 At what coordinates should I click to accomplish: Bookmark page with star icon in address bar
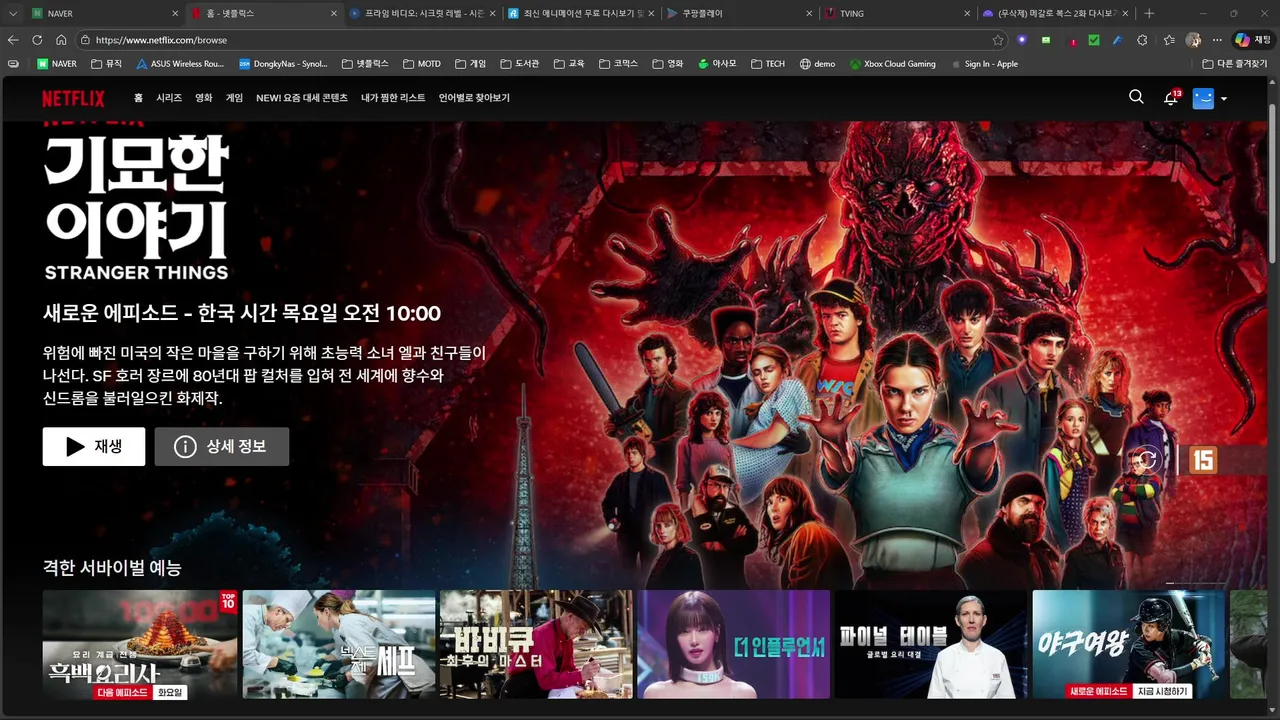998,40
